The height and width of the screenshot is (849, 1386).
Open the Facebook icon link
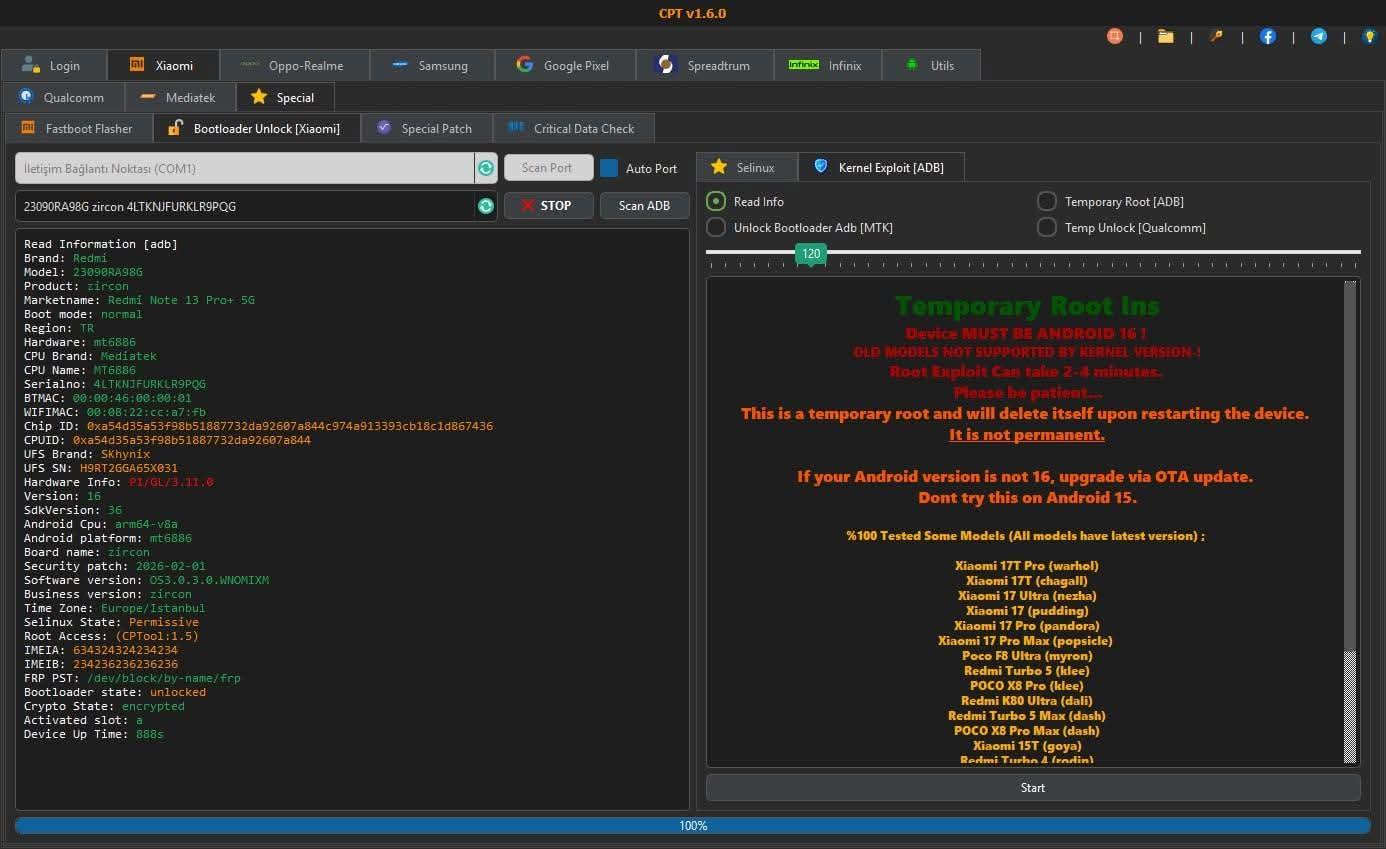[1268, 36]
